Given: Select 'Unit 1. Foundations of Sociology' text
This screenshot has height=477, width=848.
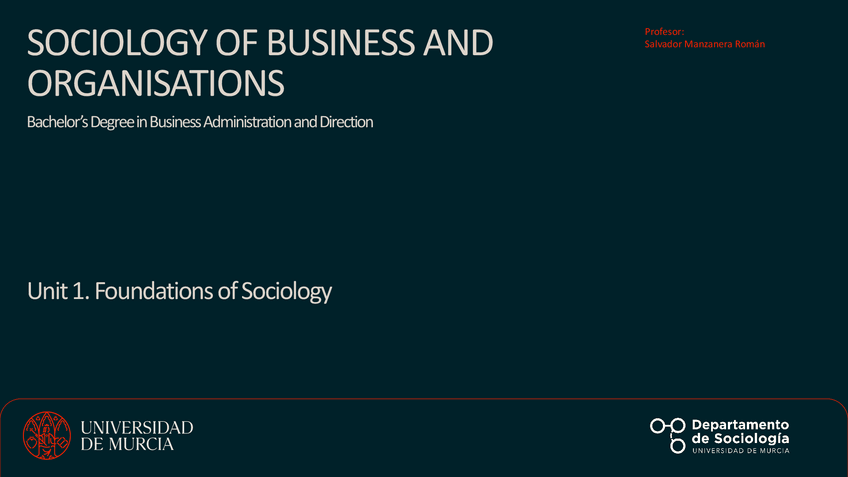Looking at the screenshot, I should 179,292.
